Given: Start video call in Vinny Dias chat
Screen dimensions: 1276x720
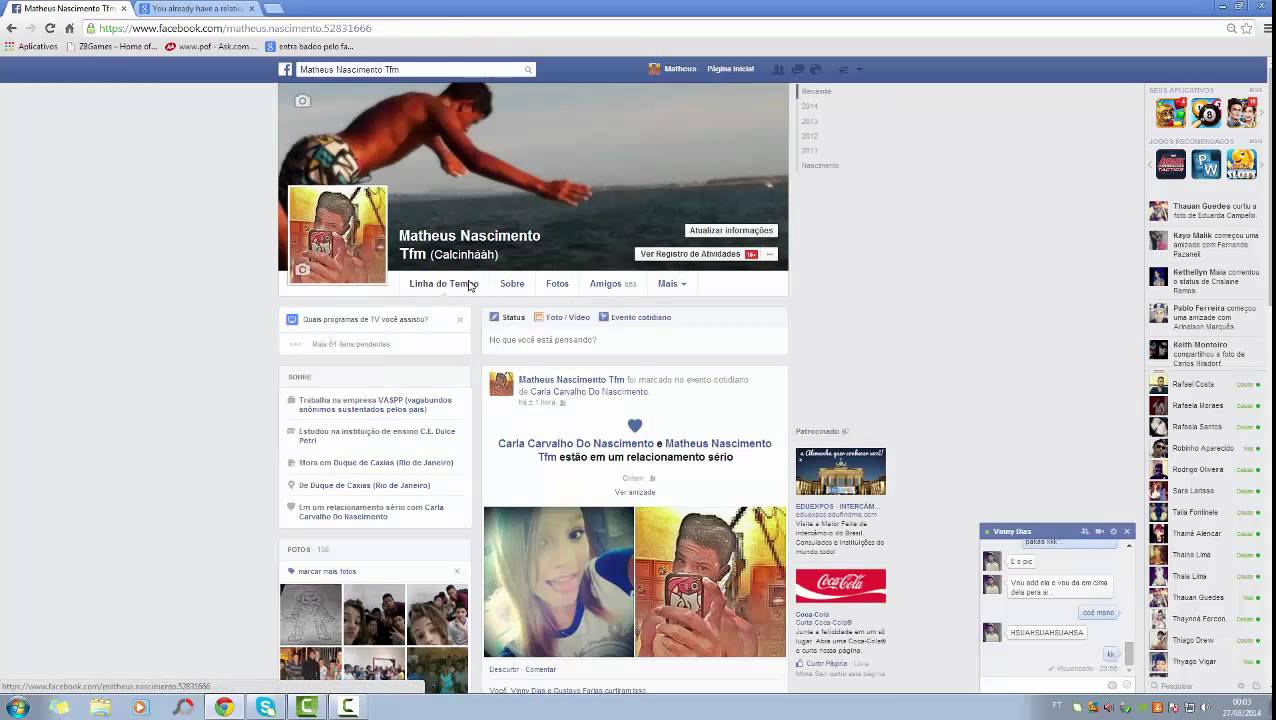Looking at the screenshot, I should (1099, 532).
